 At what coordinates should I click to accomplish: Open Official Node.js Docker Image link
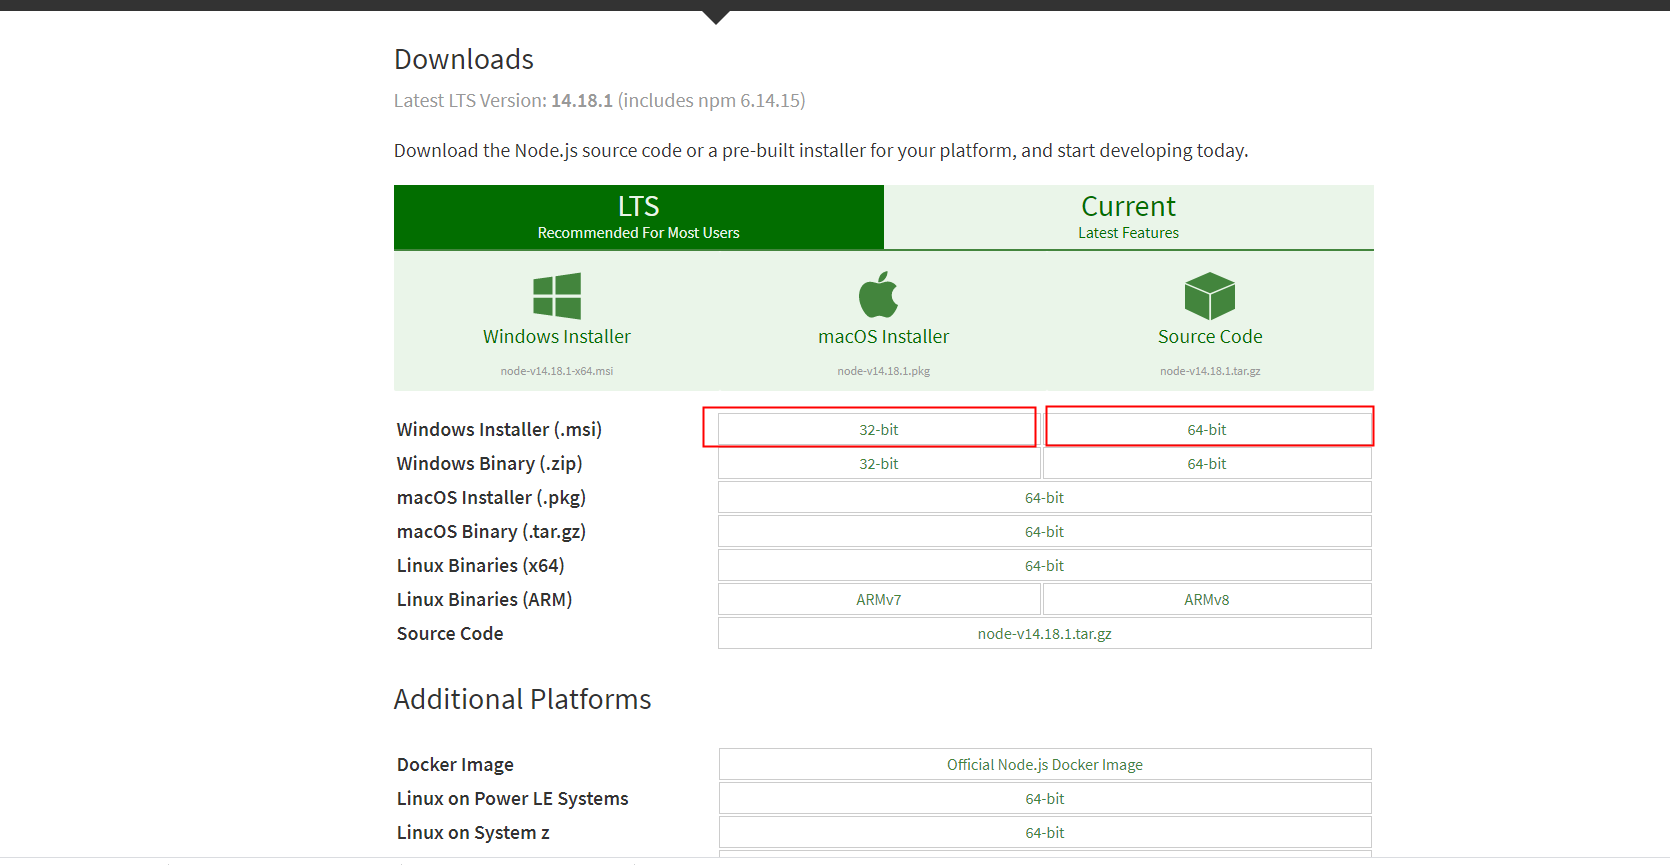coord(1045,765)
